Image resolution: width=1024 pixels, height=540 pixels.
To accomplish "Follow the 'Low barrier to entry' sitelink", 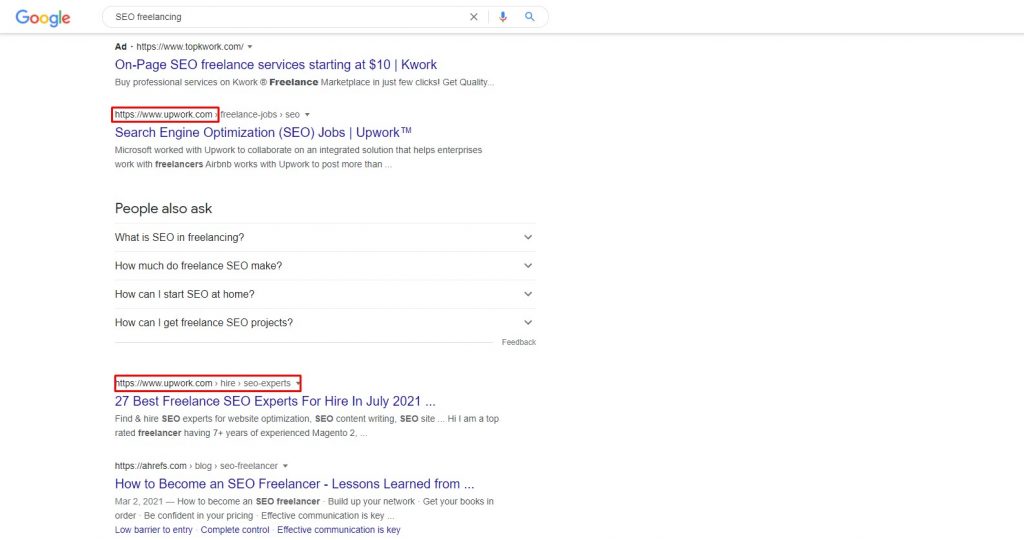I will (153, 530).
